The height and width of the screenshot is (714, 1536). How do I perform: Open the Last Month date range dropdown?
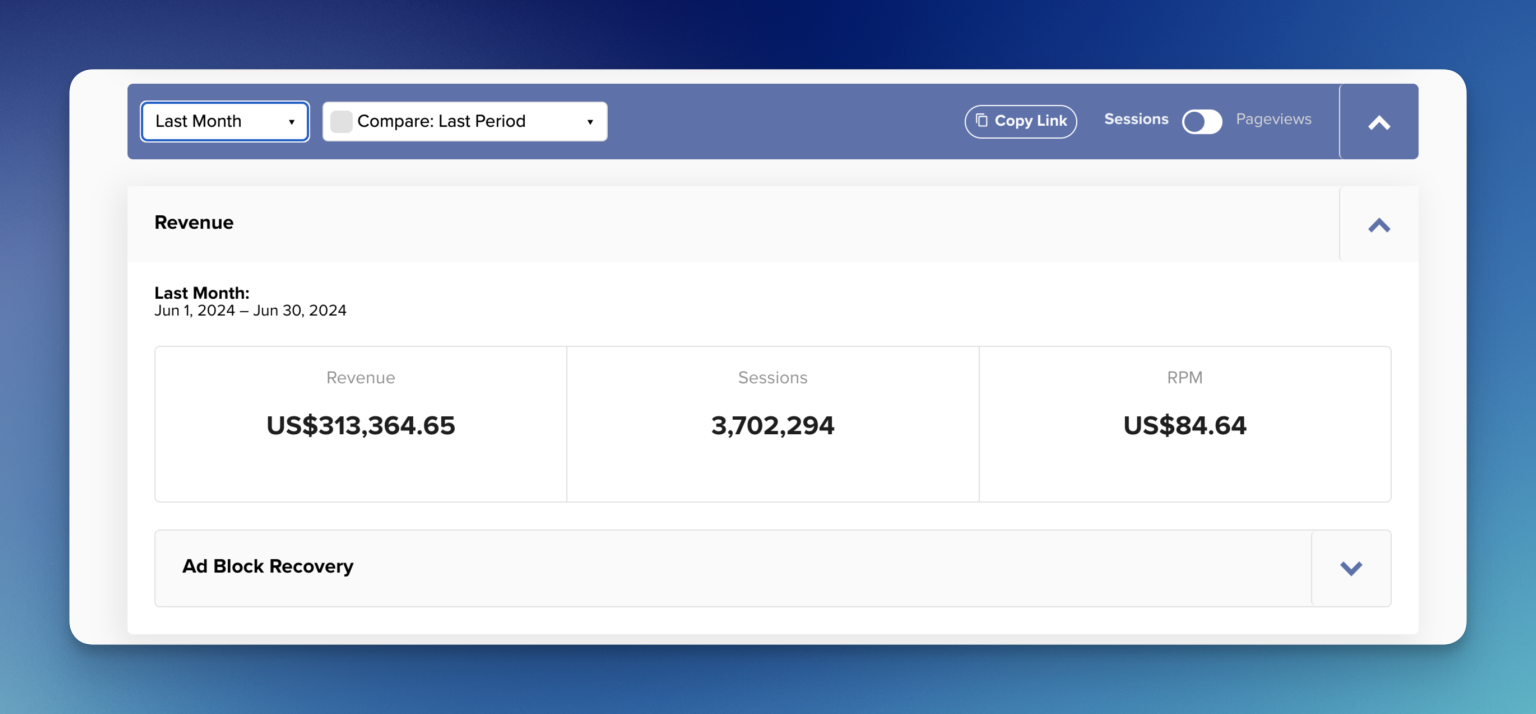[x=225, y=121]
